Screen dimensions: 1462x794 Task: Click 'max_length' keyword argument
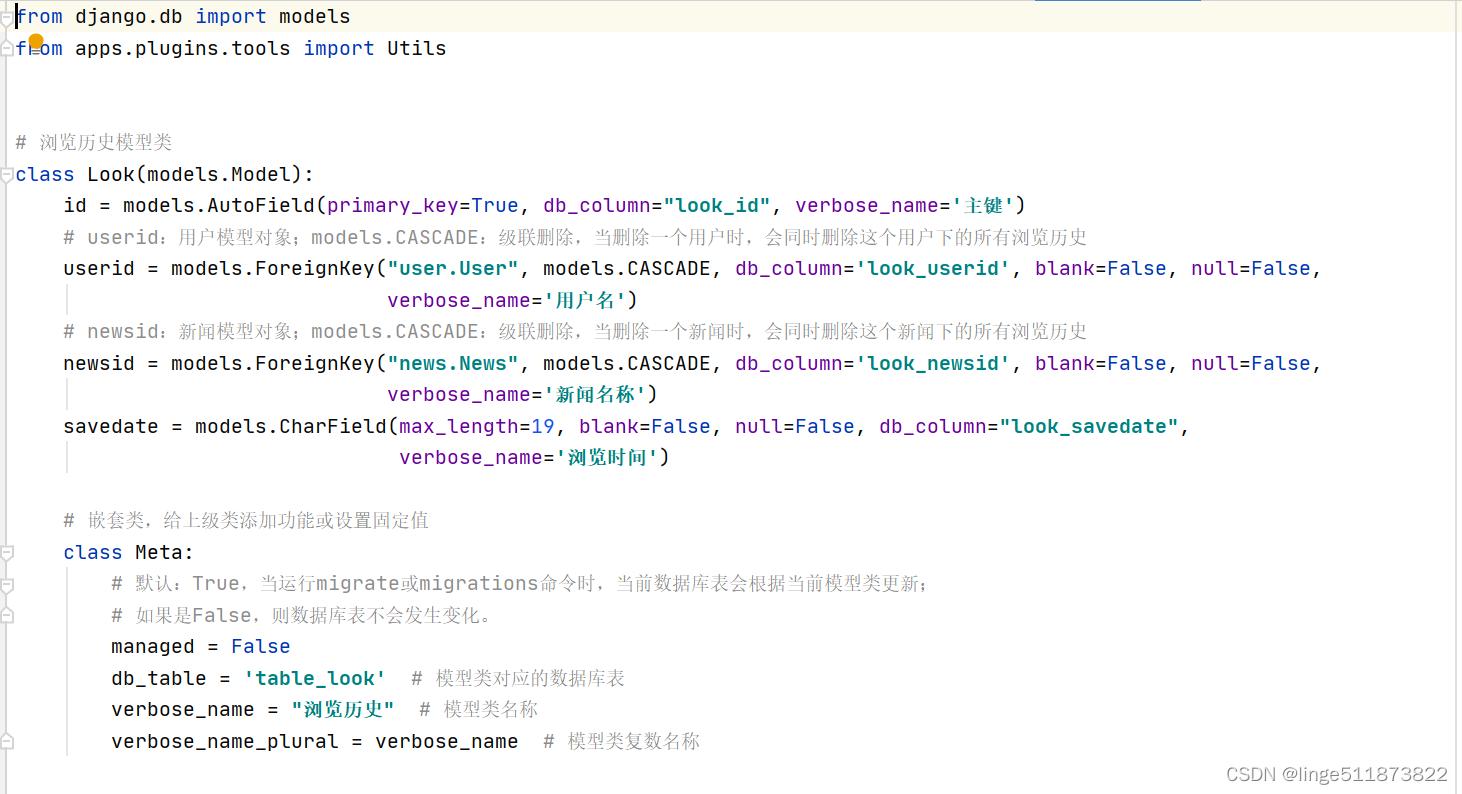(459, 426)
